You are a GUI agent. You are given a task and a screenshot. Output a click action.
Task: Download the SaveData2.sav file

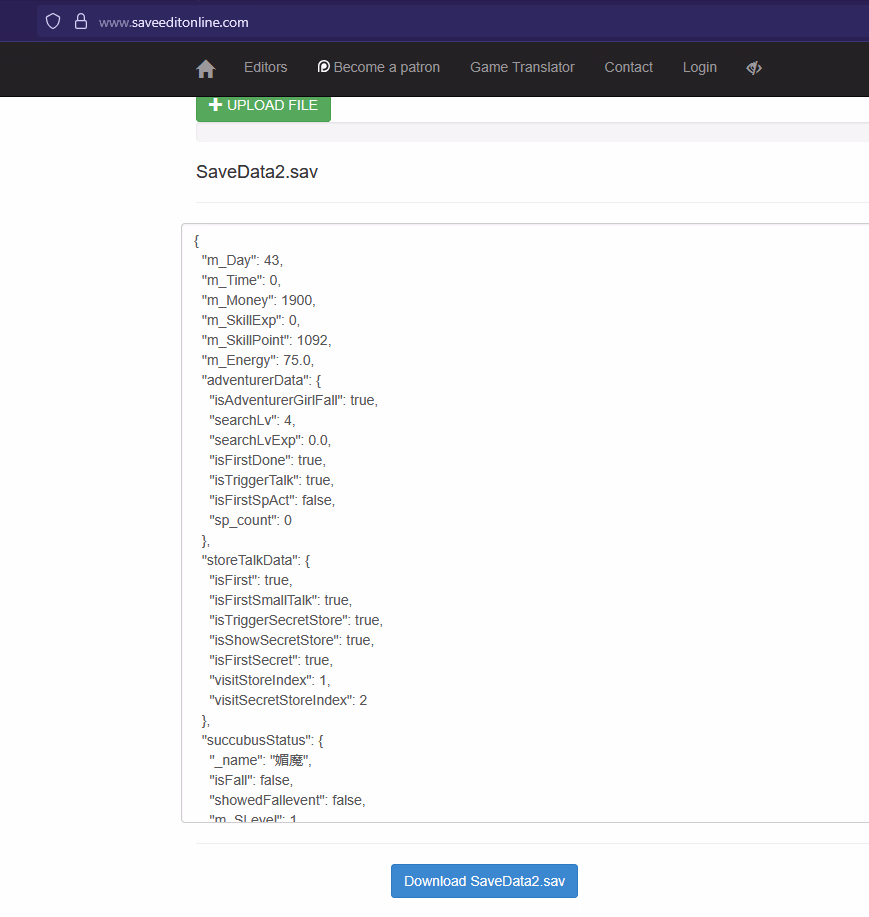pyautogui.click(x=484, y=881)
